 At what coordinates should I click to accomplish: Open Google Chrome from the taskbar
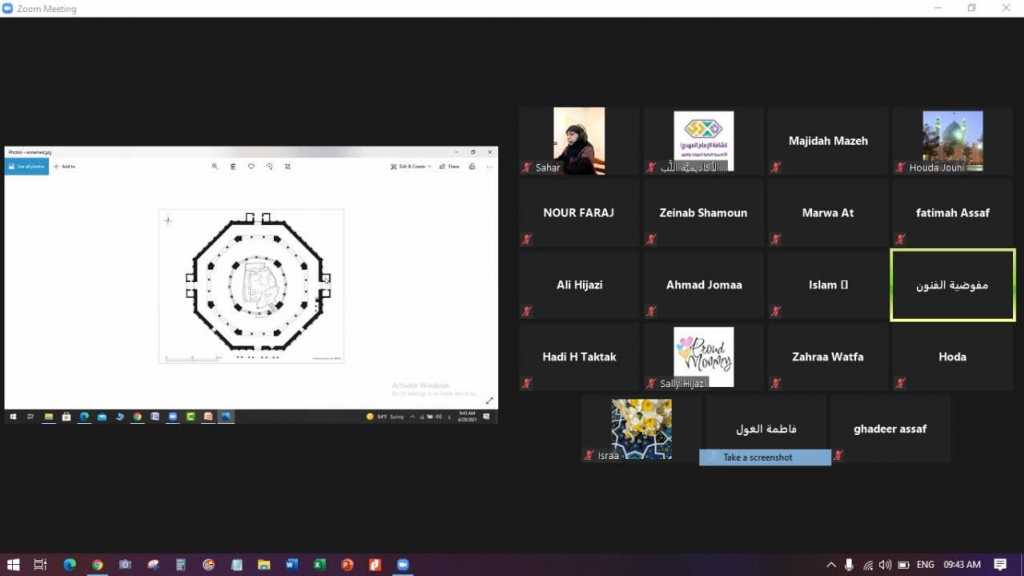pos(97,565)
